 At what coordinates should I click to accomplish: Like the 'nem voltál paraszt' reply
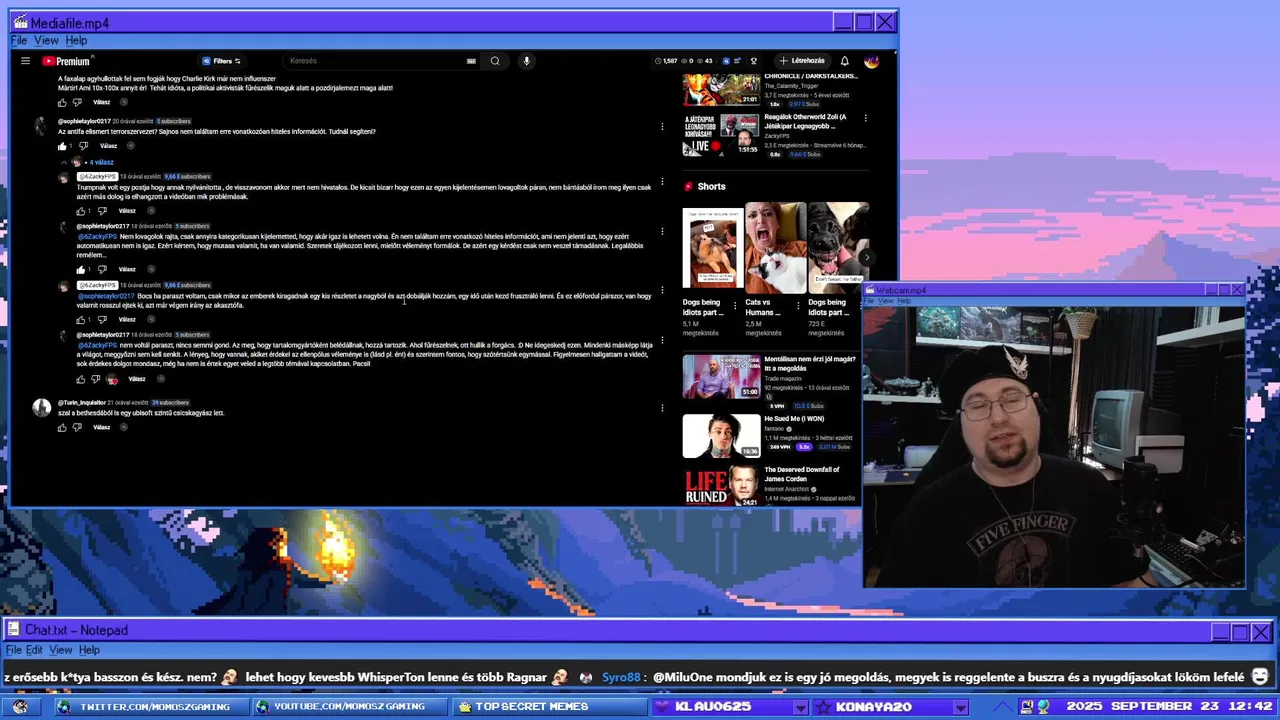click(x=81, y=379)
